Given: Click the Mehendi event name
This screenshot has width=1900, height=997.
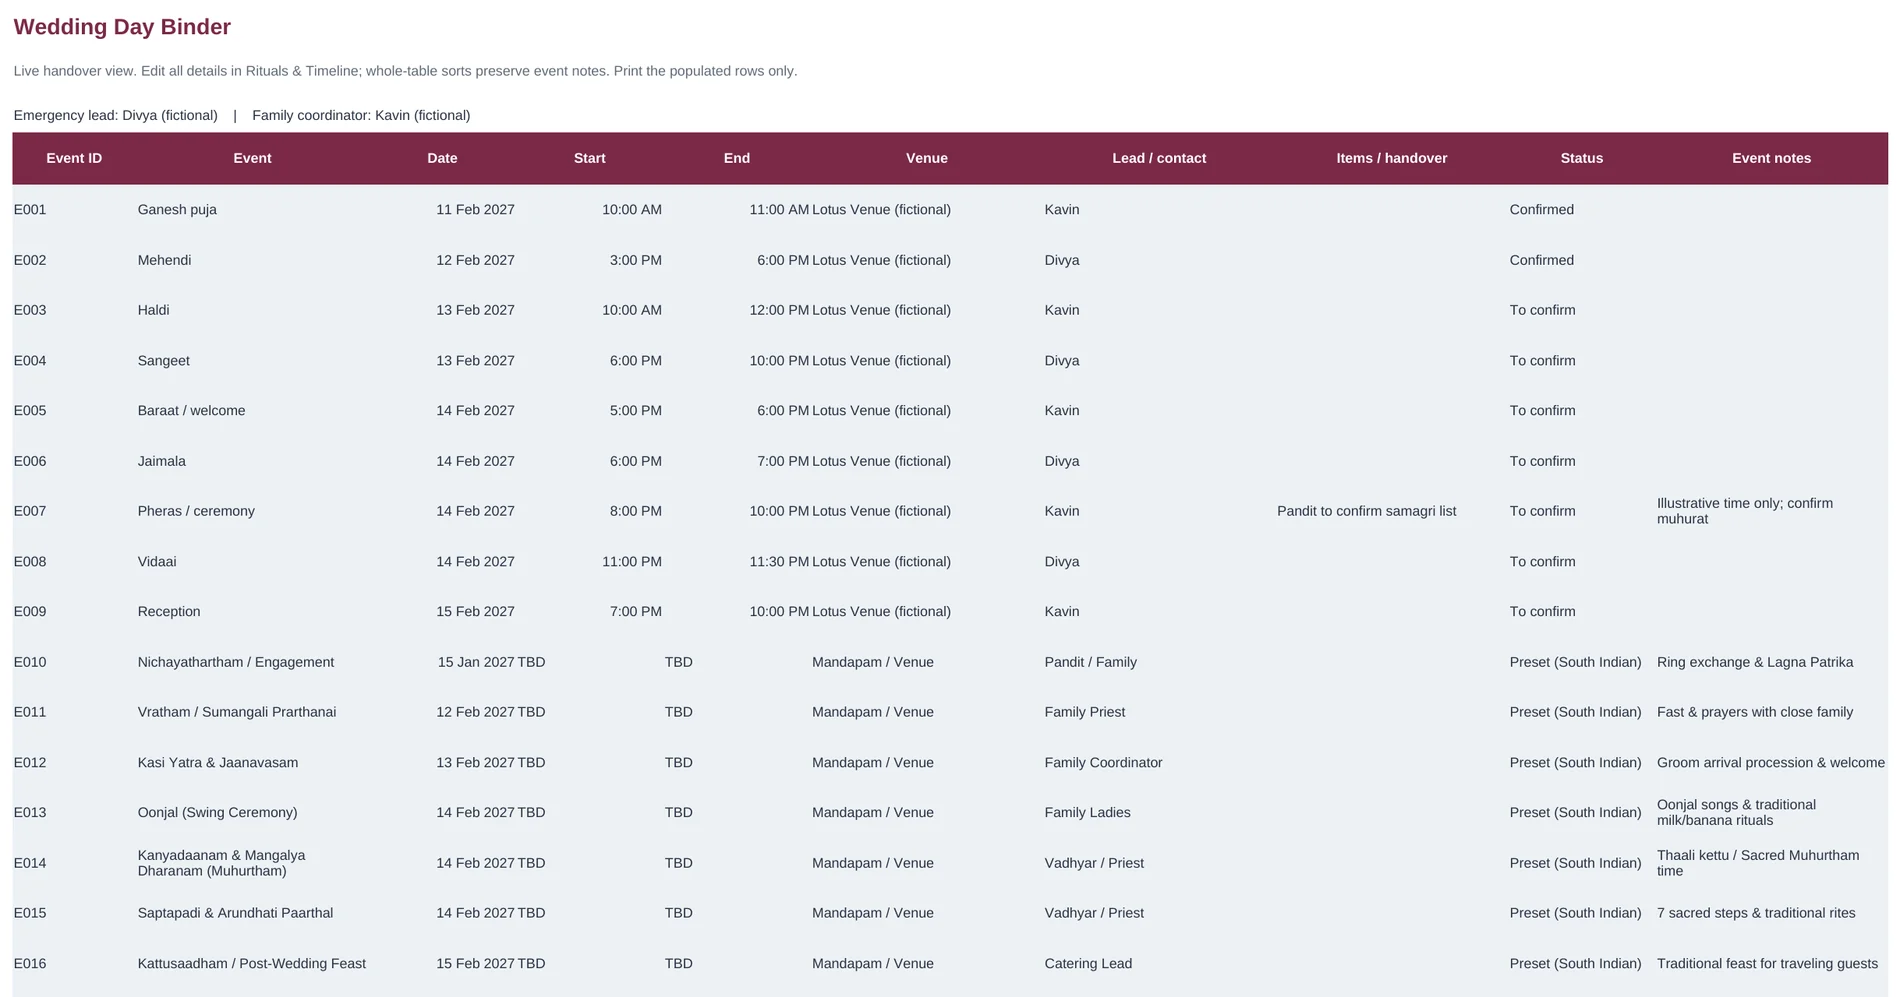Looking at the screenshot, I should [x=164, y=260].
